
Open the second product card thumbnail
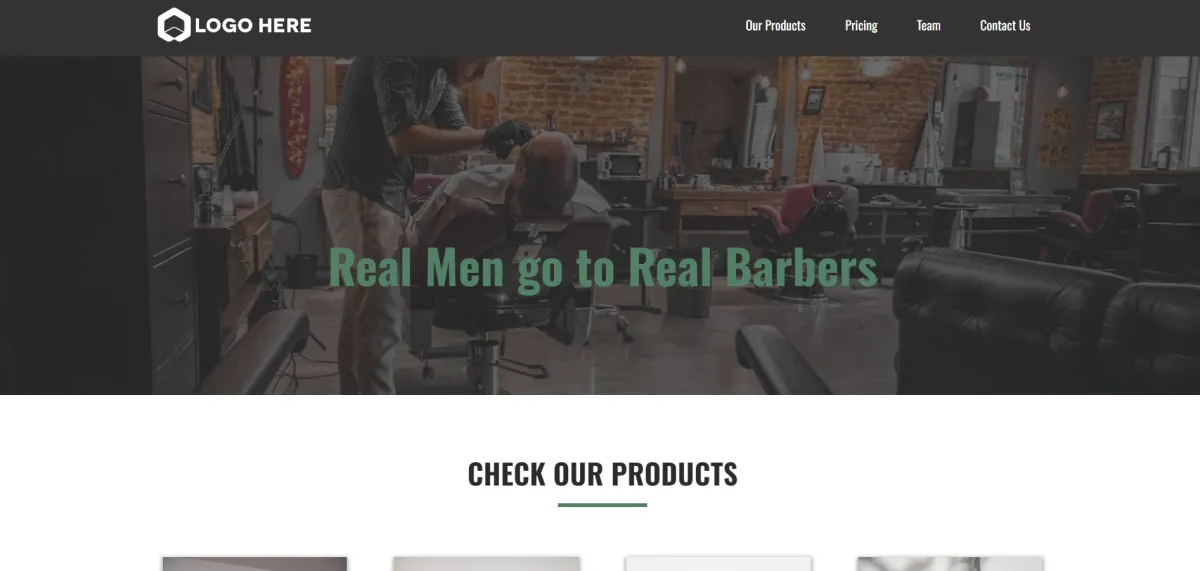click(x=486, y=564)
